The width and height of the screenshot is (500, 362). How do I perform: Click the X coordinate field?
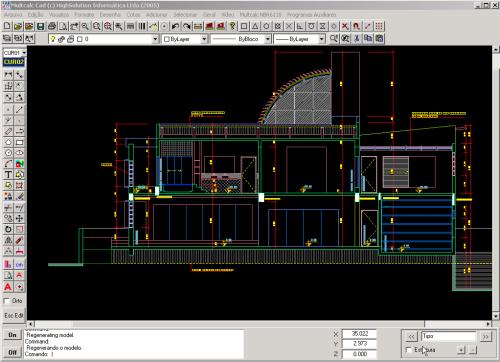pyautogui.click(x=359, y=333)
